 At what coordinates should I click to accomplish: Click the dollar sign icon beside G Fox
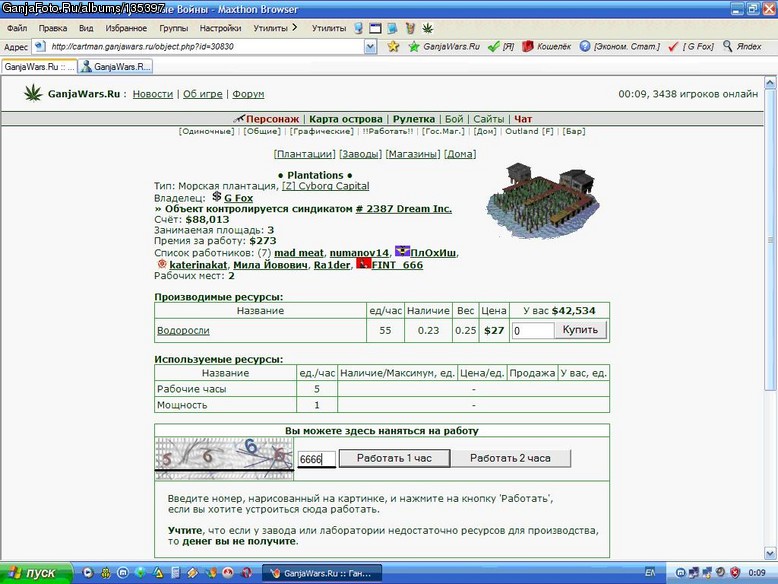click(216, 197)
